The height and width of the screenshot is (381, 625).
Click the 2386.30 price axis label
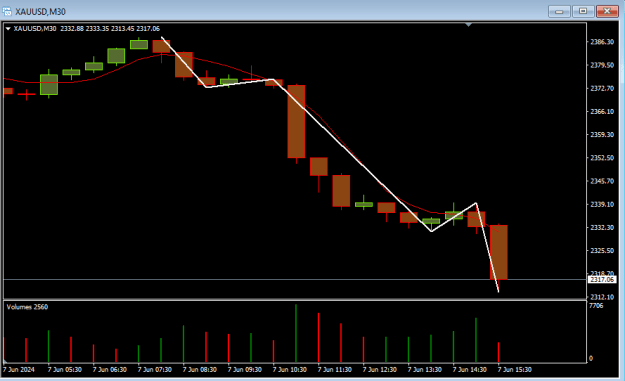tap(602, 42)
